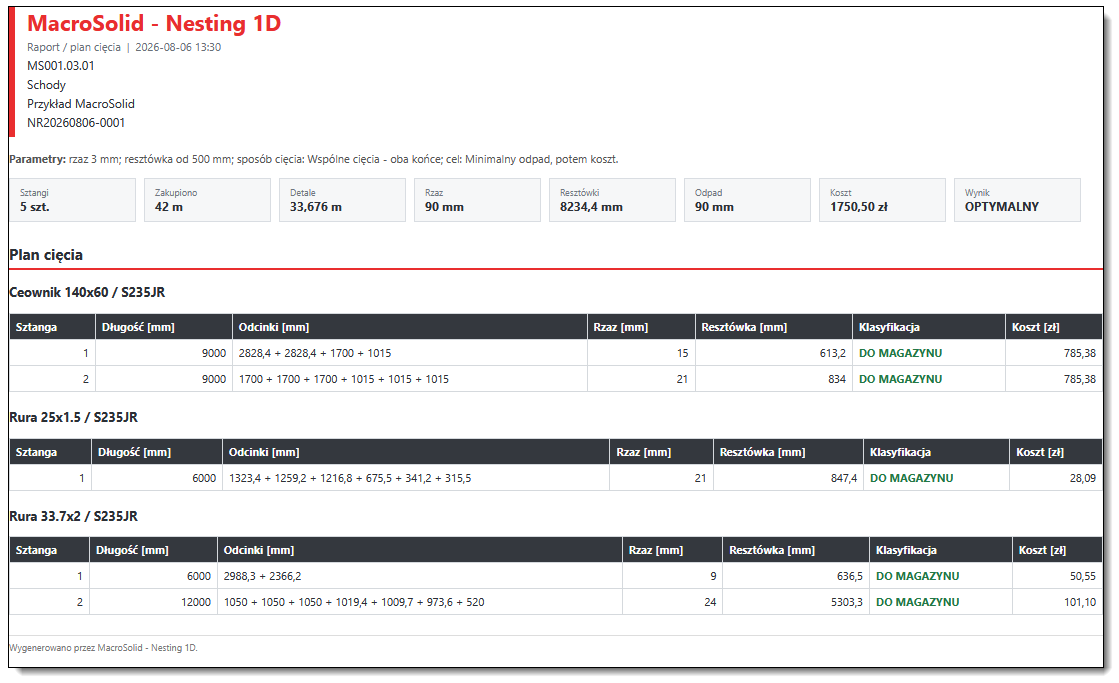Click the MacroSolid - Nesting 1D title
1119x683 pixels.
point(153,24)
